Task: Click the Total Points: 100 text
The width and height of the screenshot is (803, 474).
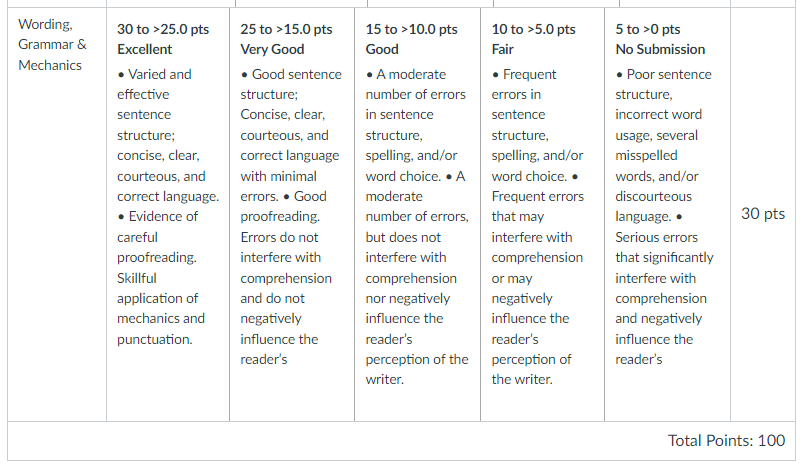Action: coord(726,440)
